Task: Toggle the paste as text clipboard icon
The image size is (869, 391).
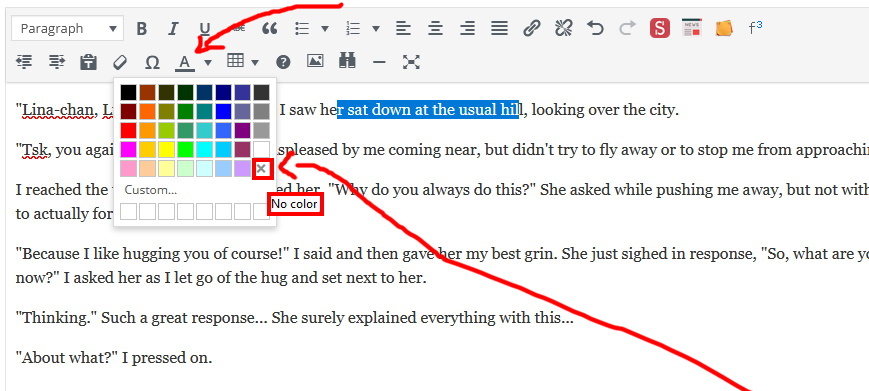Action: pyautogui.click(x=88, y=62)
